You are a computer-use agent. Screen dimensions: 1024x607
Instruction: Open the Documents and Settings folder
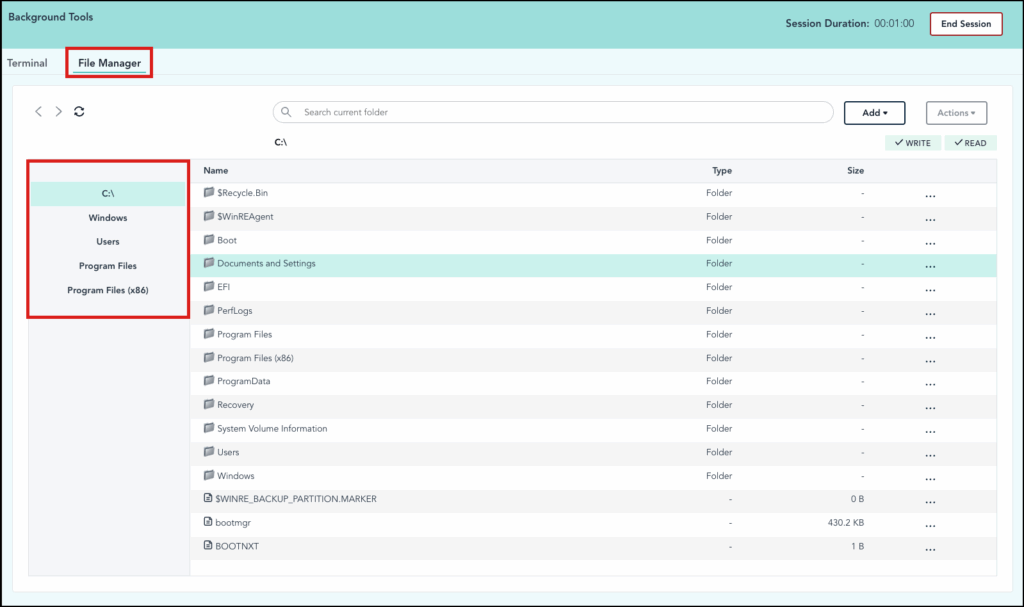266,264
